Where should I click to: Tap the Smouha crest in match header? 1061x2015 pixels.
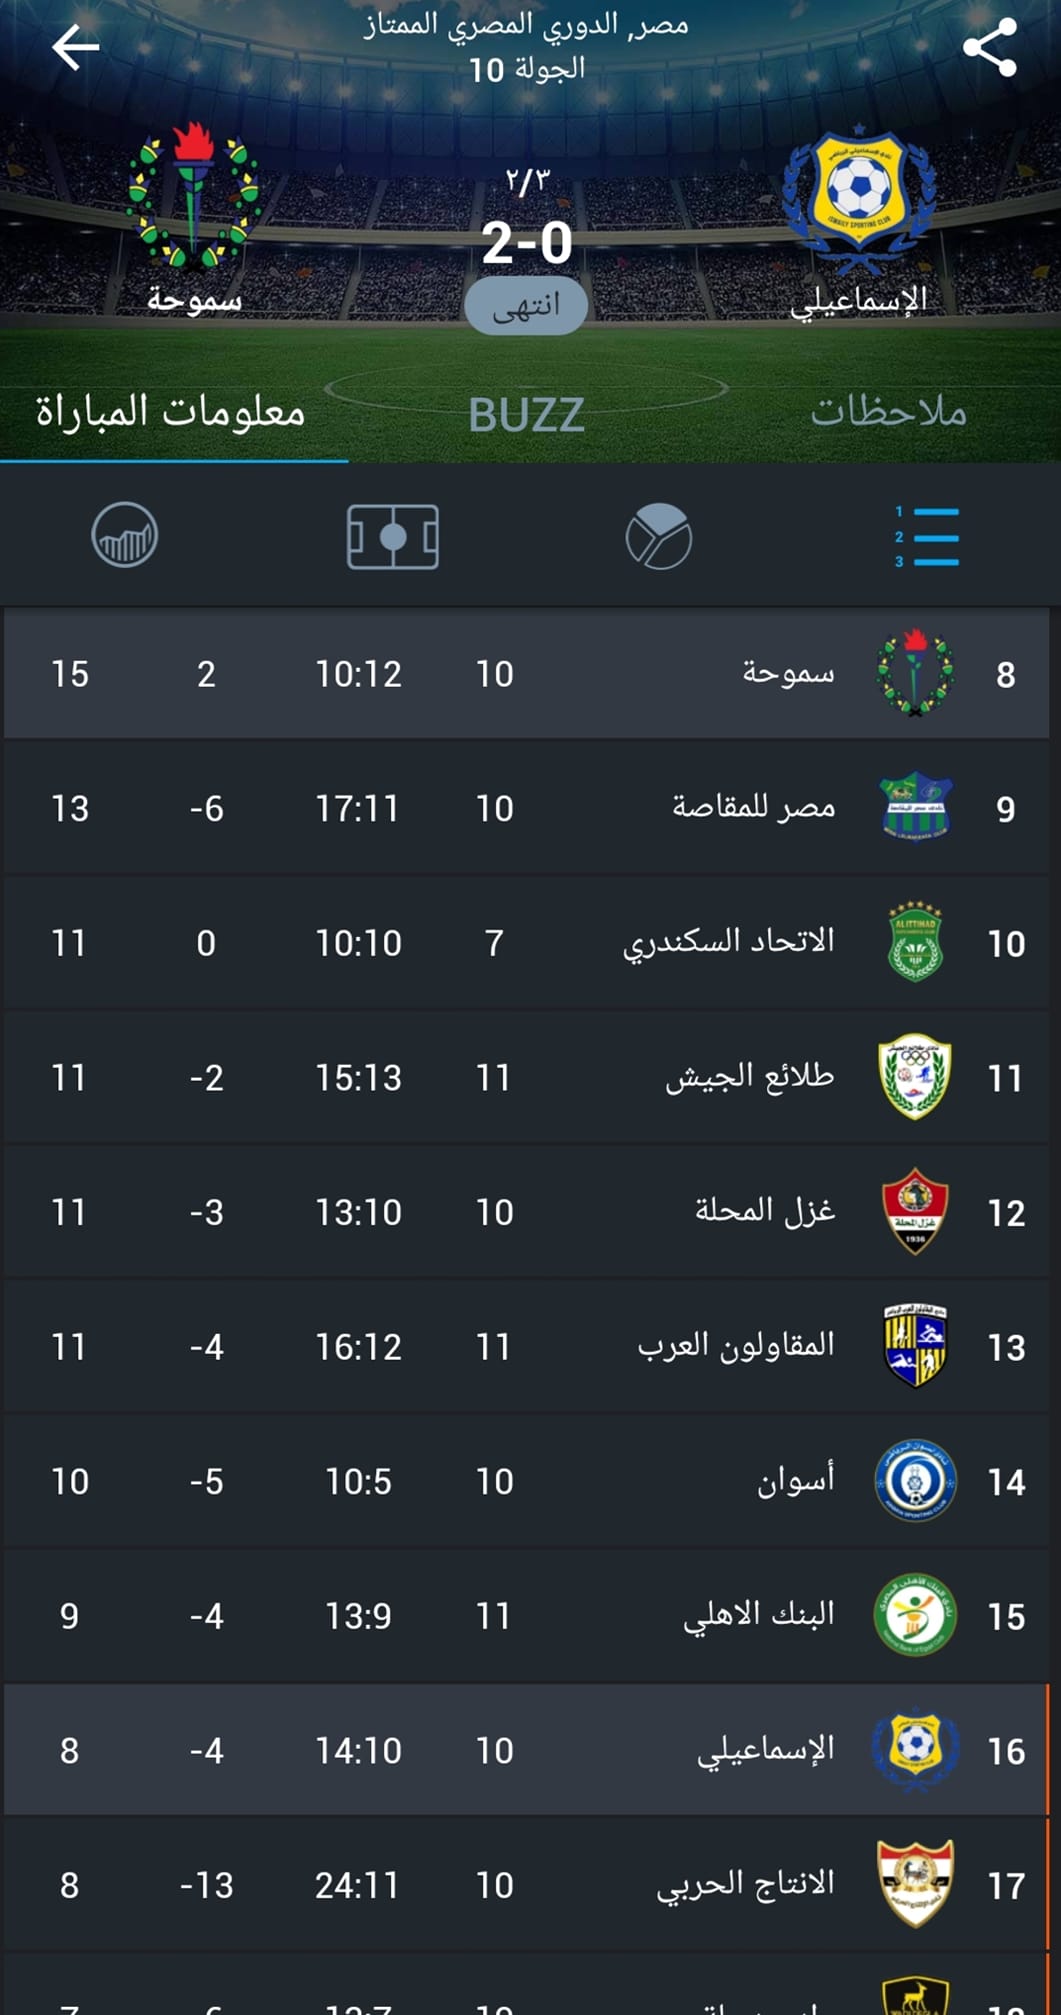193,197
